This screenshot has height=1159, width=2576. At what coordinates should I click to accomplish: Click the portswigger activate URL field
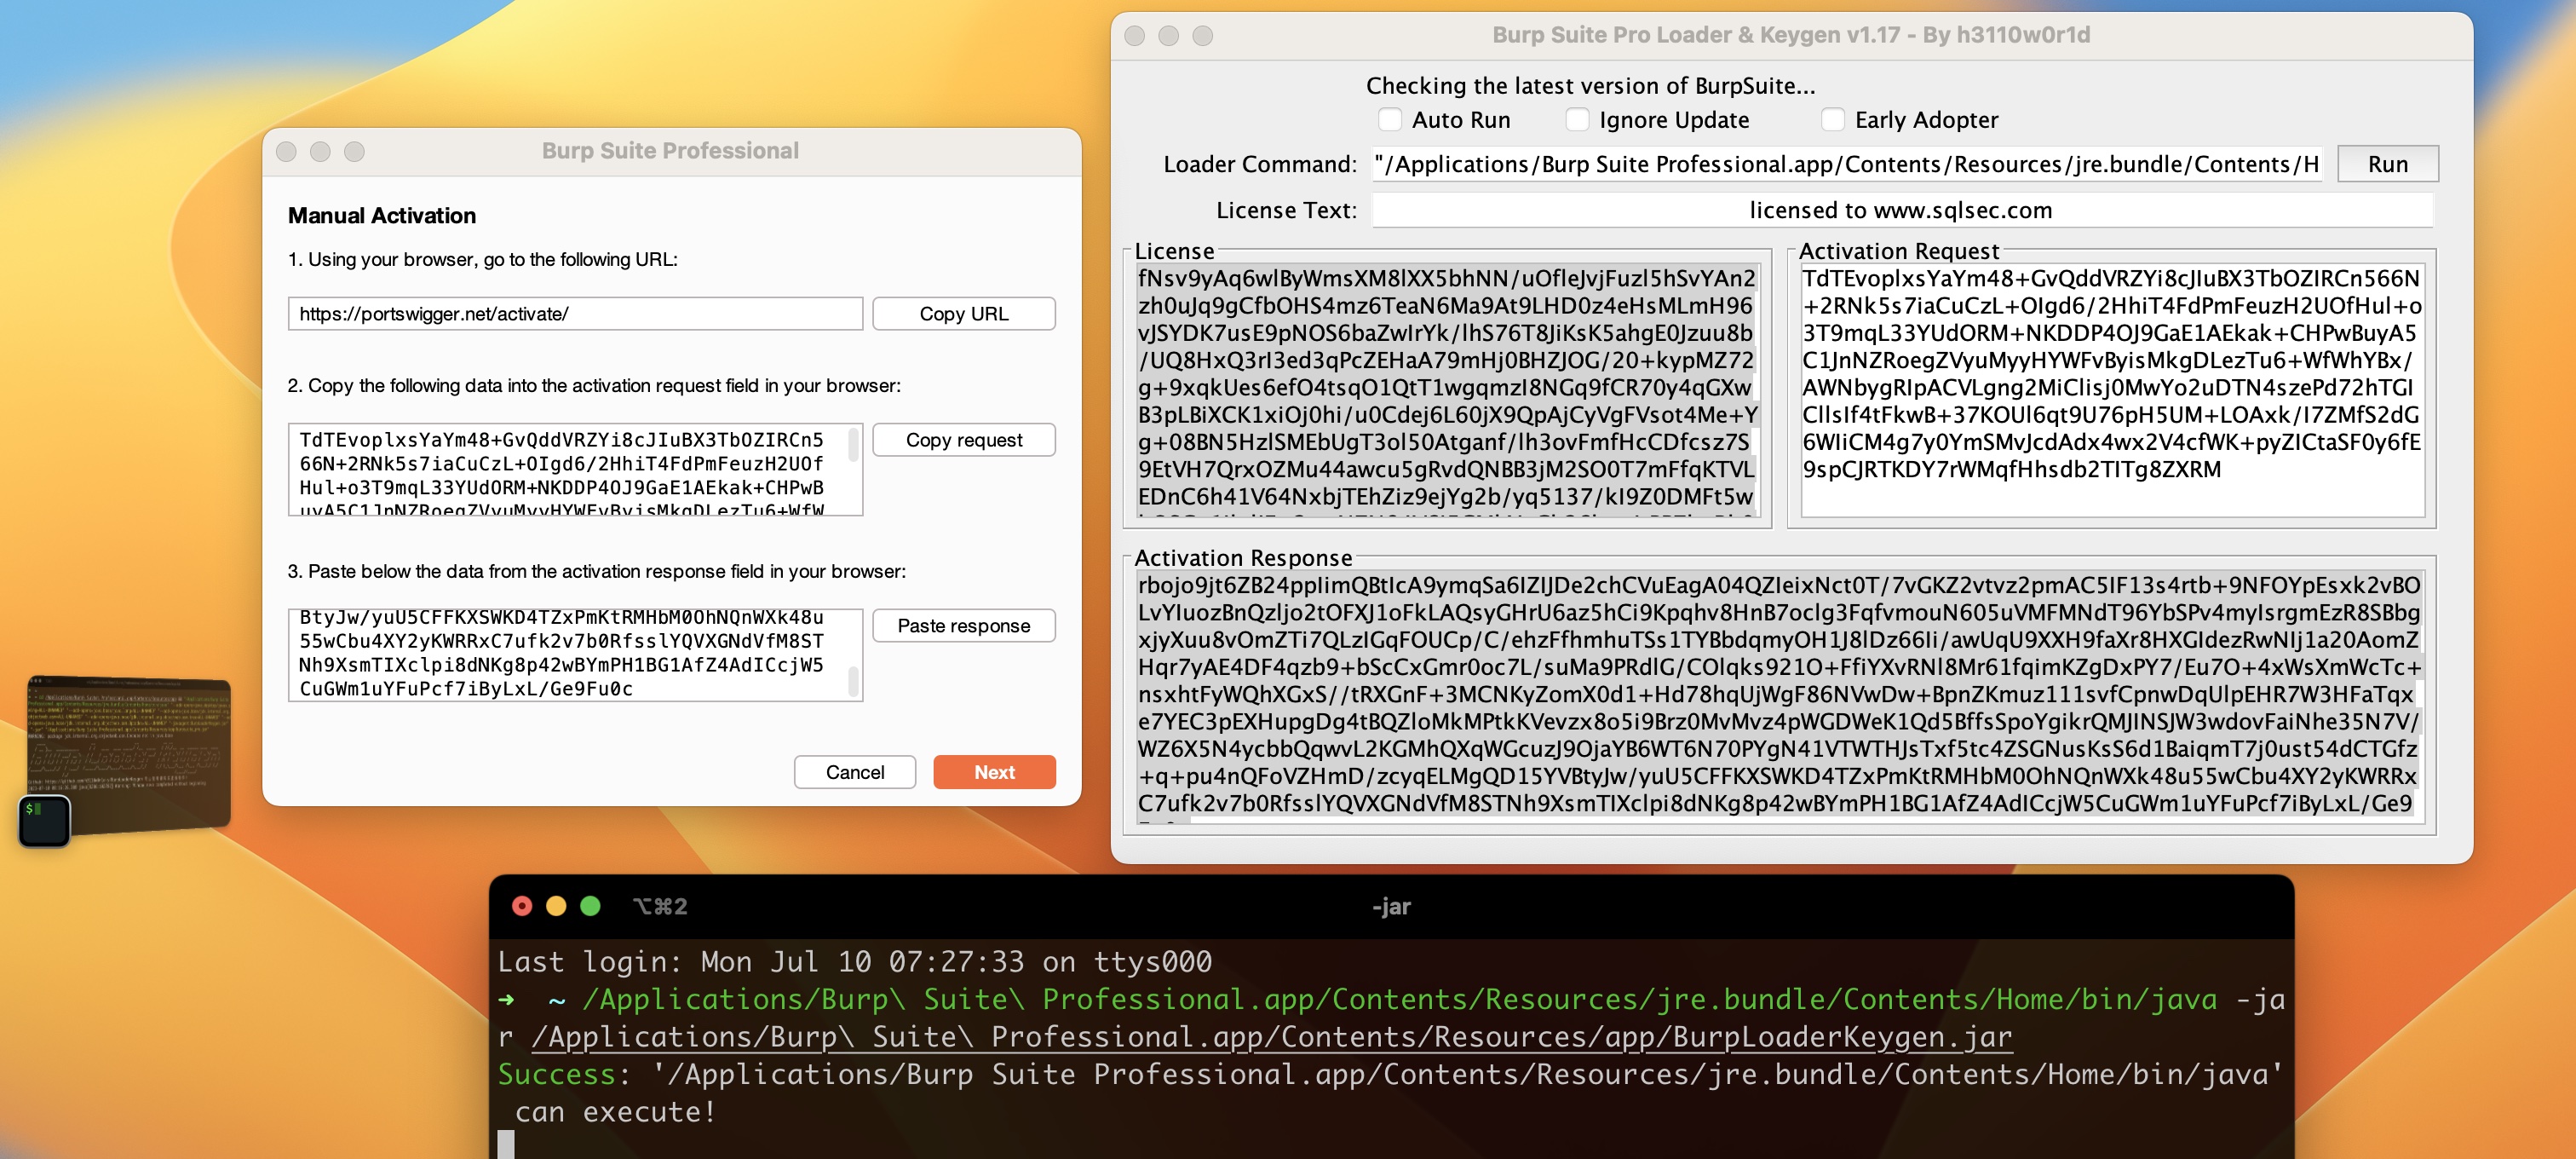575,314
